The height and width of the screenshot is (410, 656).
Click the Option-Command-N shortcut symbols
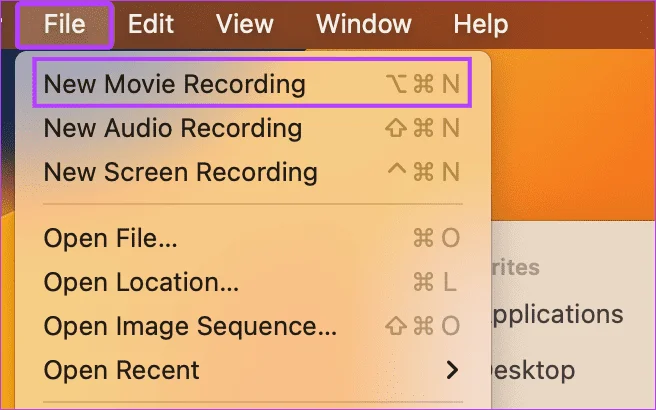click(423, 84)
